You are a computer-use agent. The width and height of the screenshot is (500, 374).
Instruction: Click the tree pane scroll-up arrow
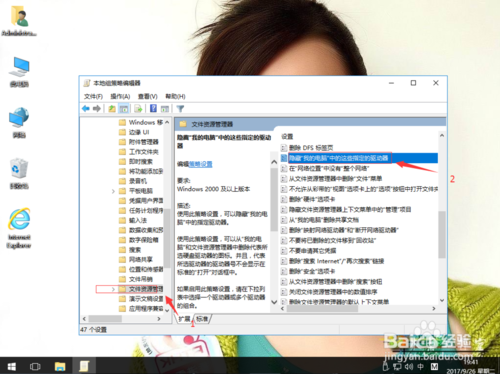pyautogui.click(x=167, y=123)
